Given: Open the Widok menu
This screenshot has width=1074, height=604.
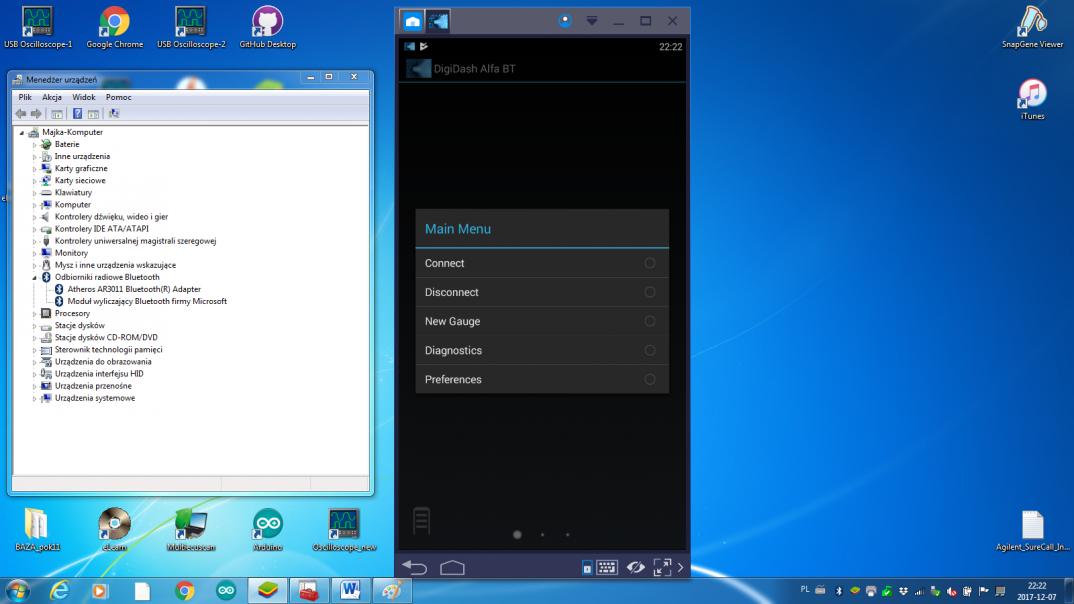Looking at the screenshot, I should tap(84, 97).
